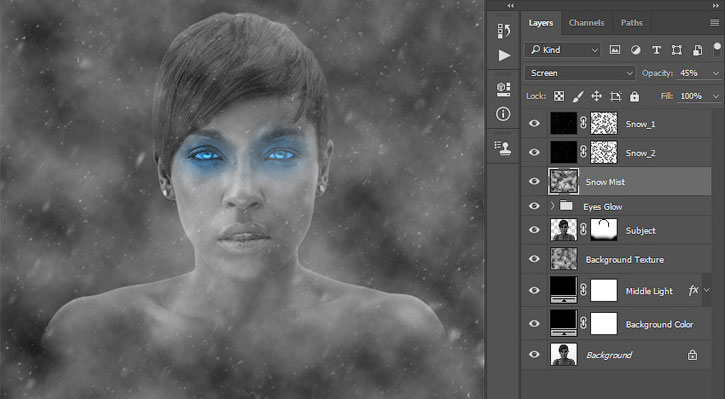Open the Kind filter dropdown
Screen dimensions: 725x399
[562, 50]
